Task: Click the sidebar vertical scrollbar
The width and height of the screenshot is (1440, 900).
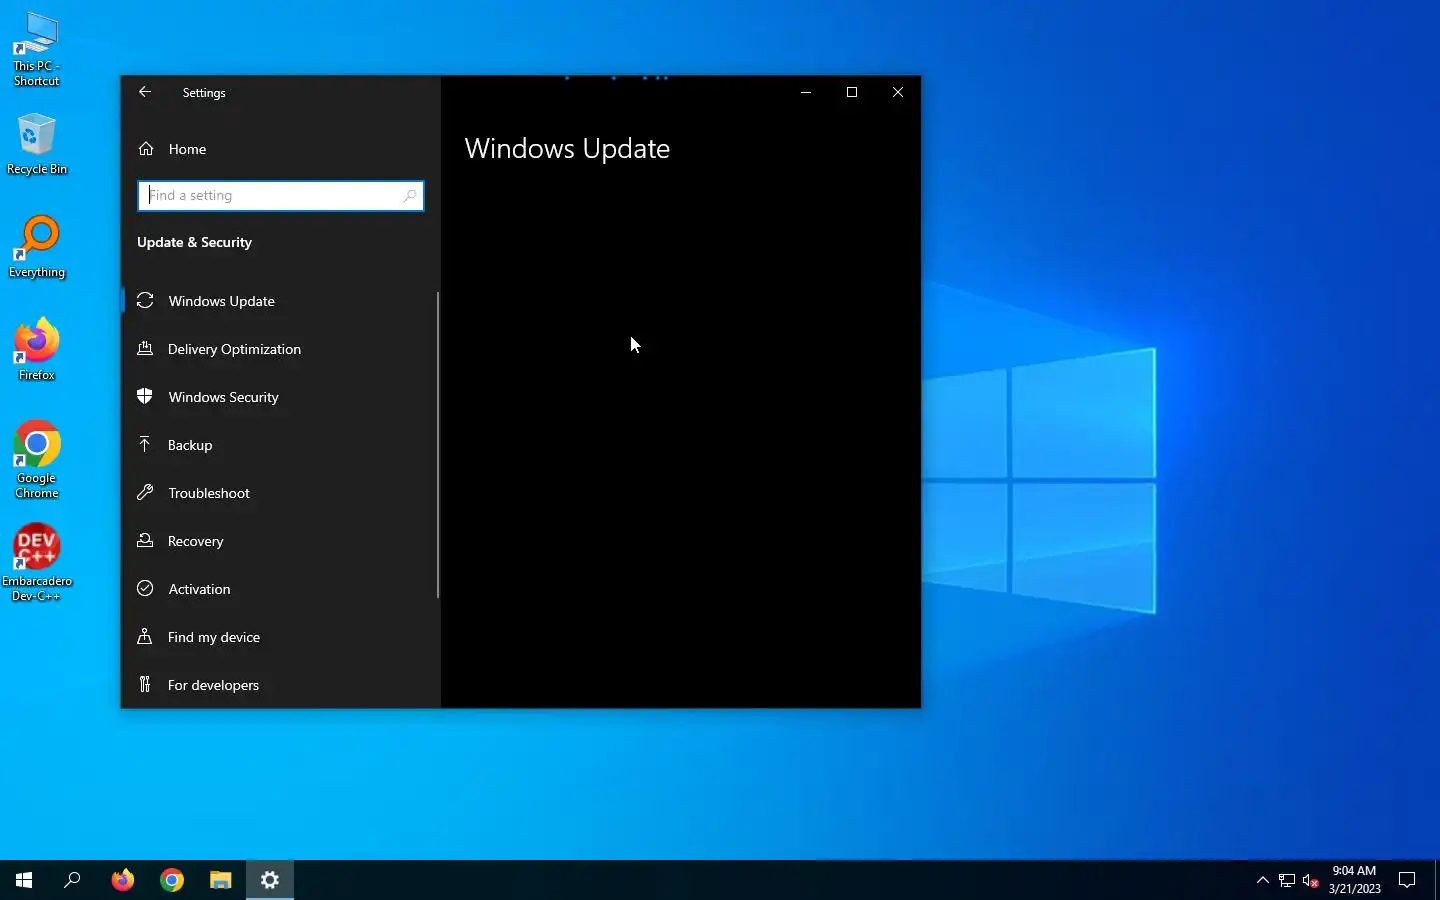Action: 438,445
